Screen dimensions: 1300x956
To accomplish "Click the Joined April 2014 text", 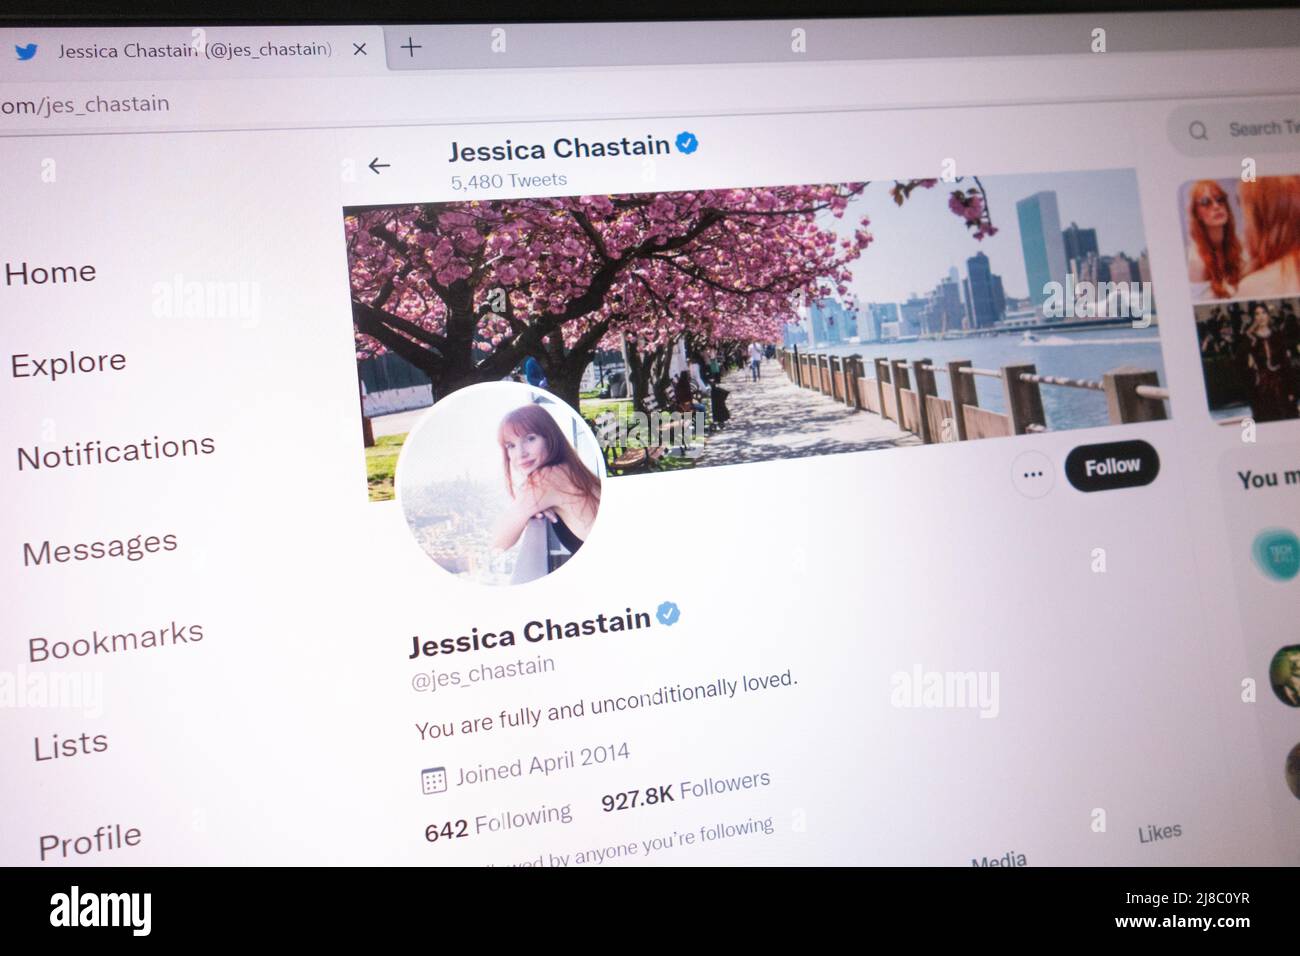I will (543, 764).
